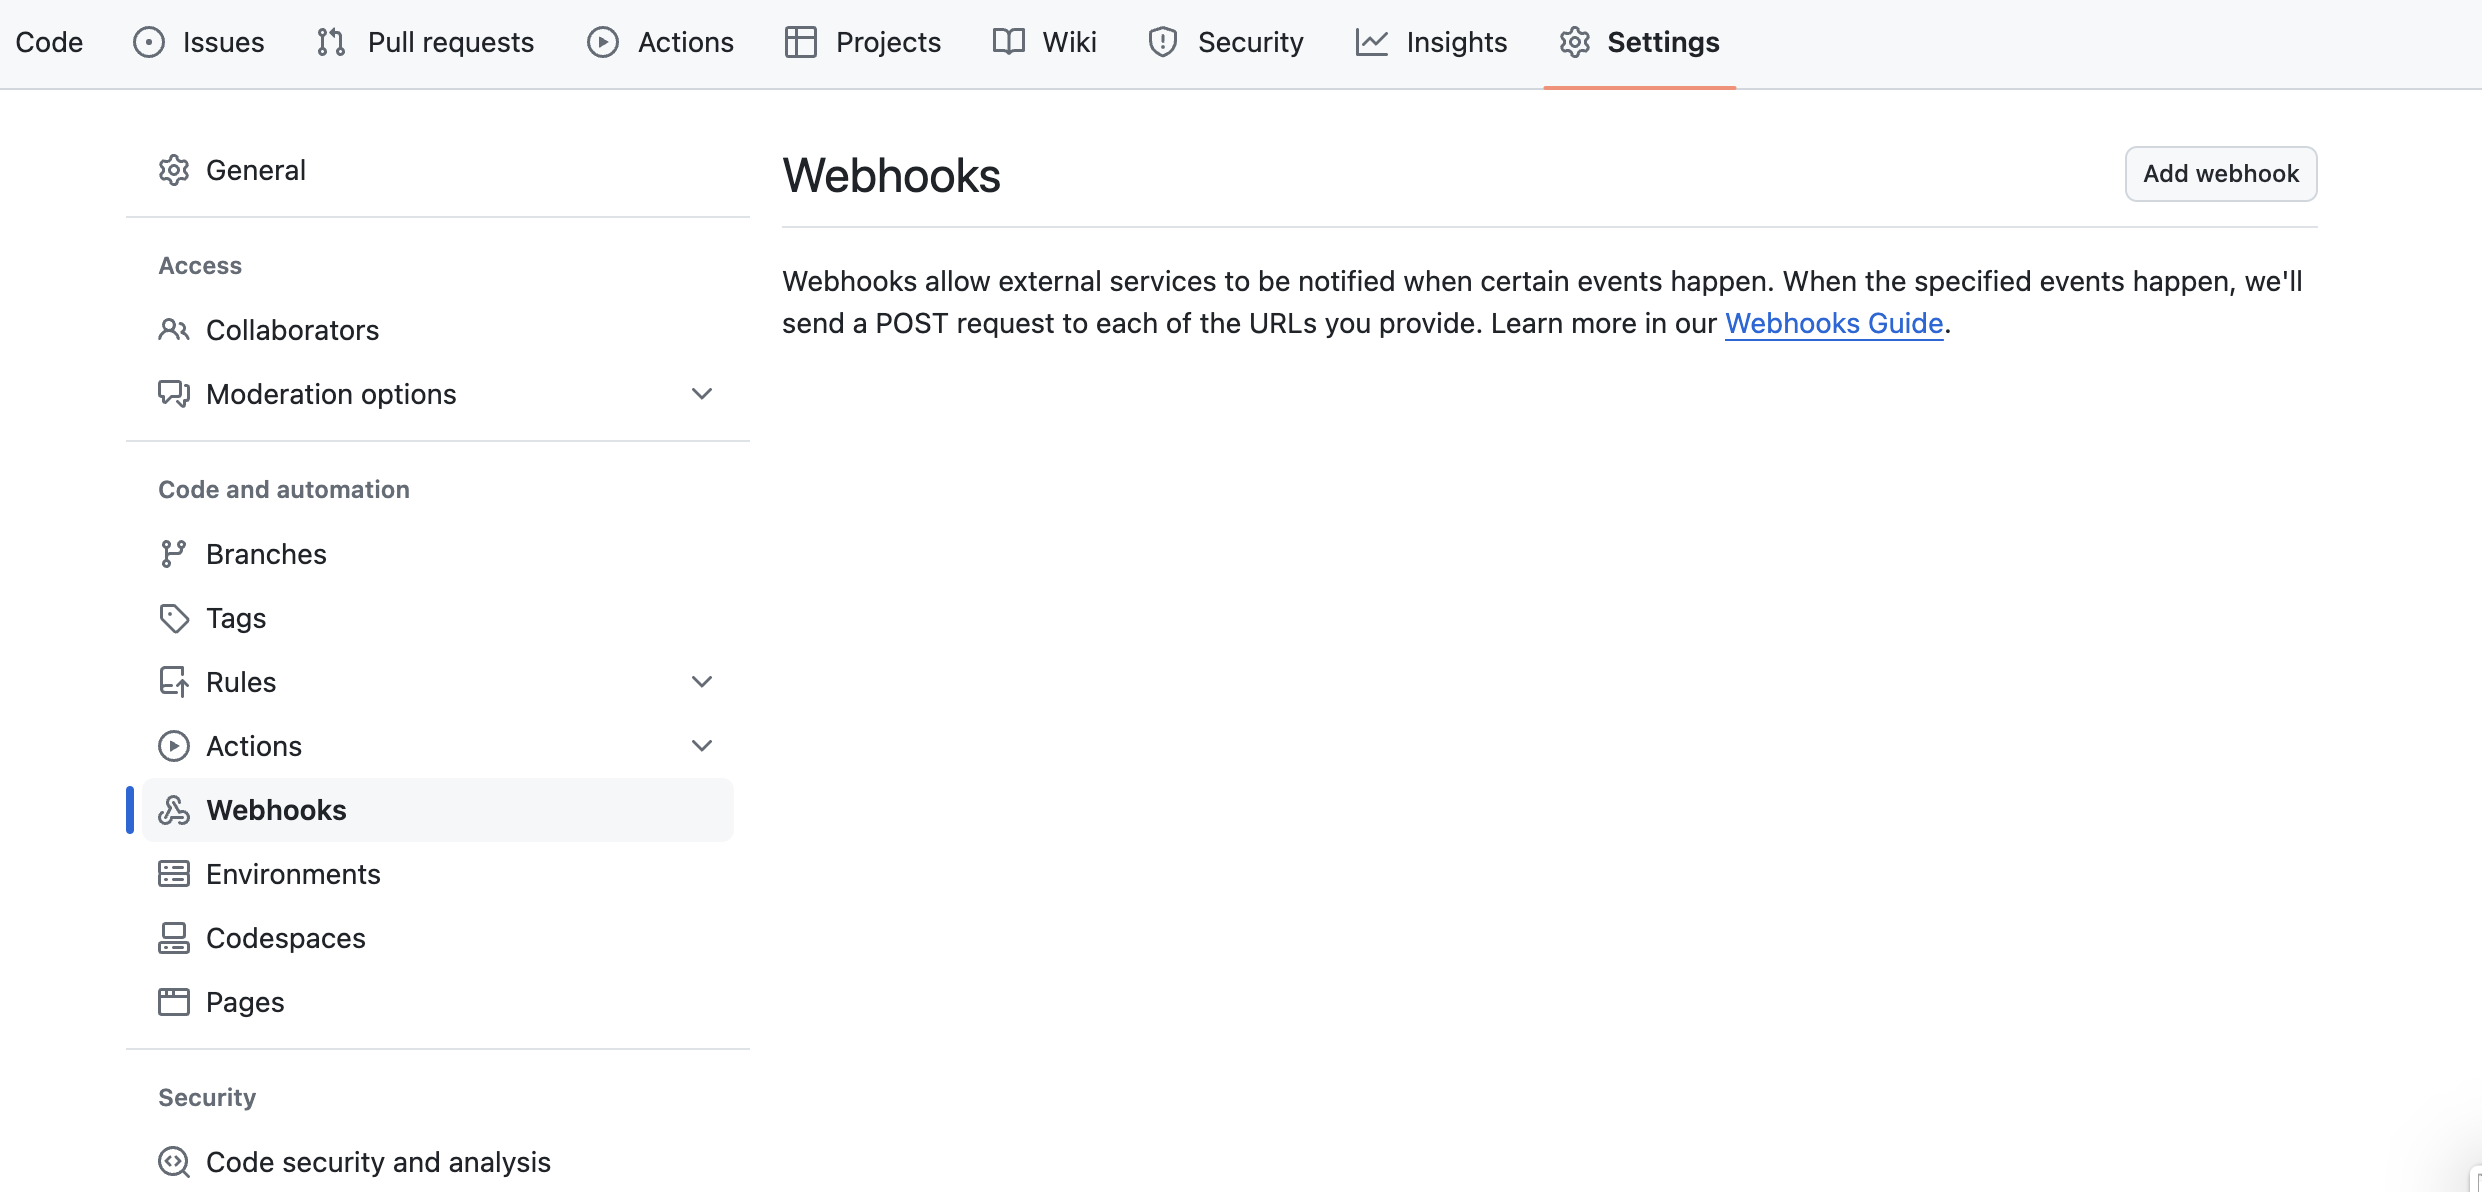
Task: Open the Issues tab
Action: (199, 42)
